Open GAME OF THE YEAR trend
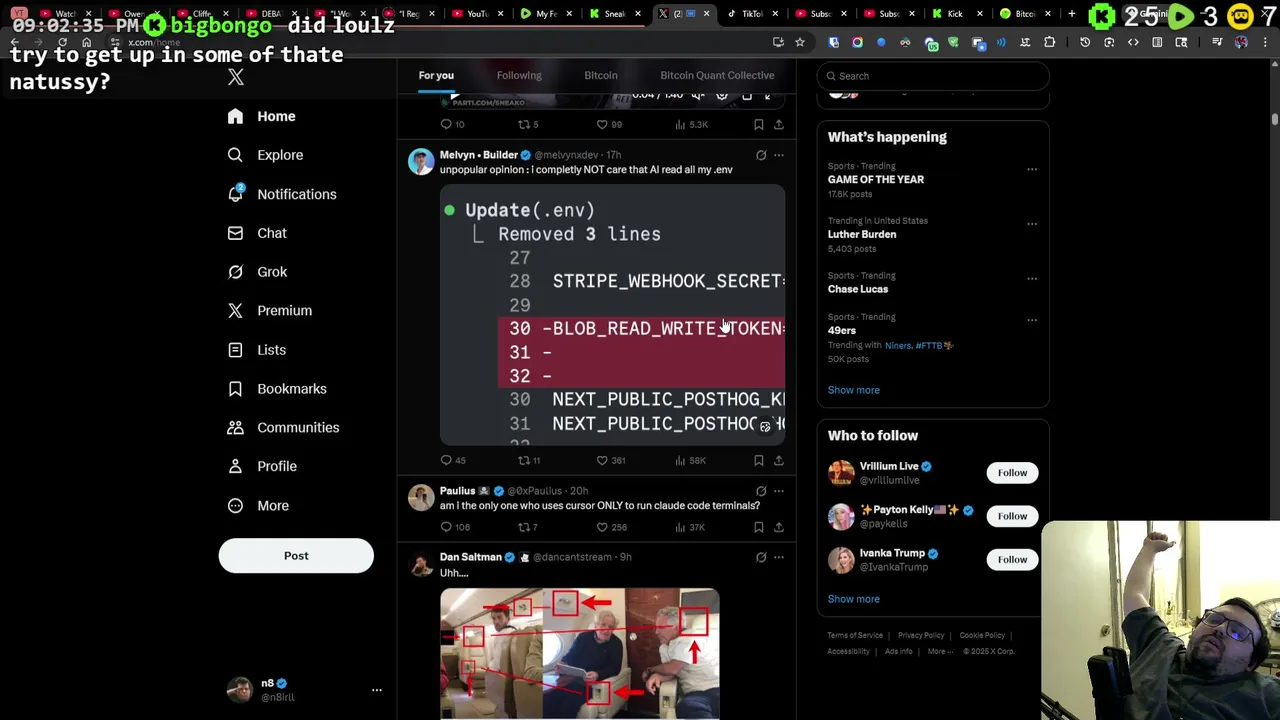1280x720 pixels. 876,179
